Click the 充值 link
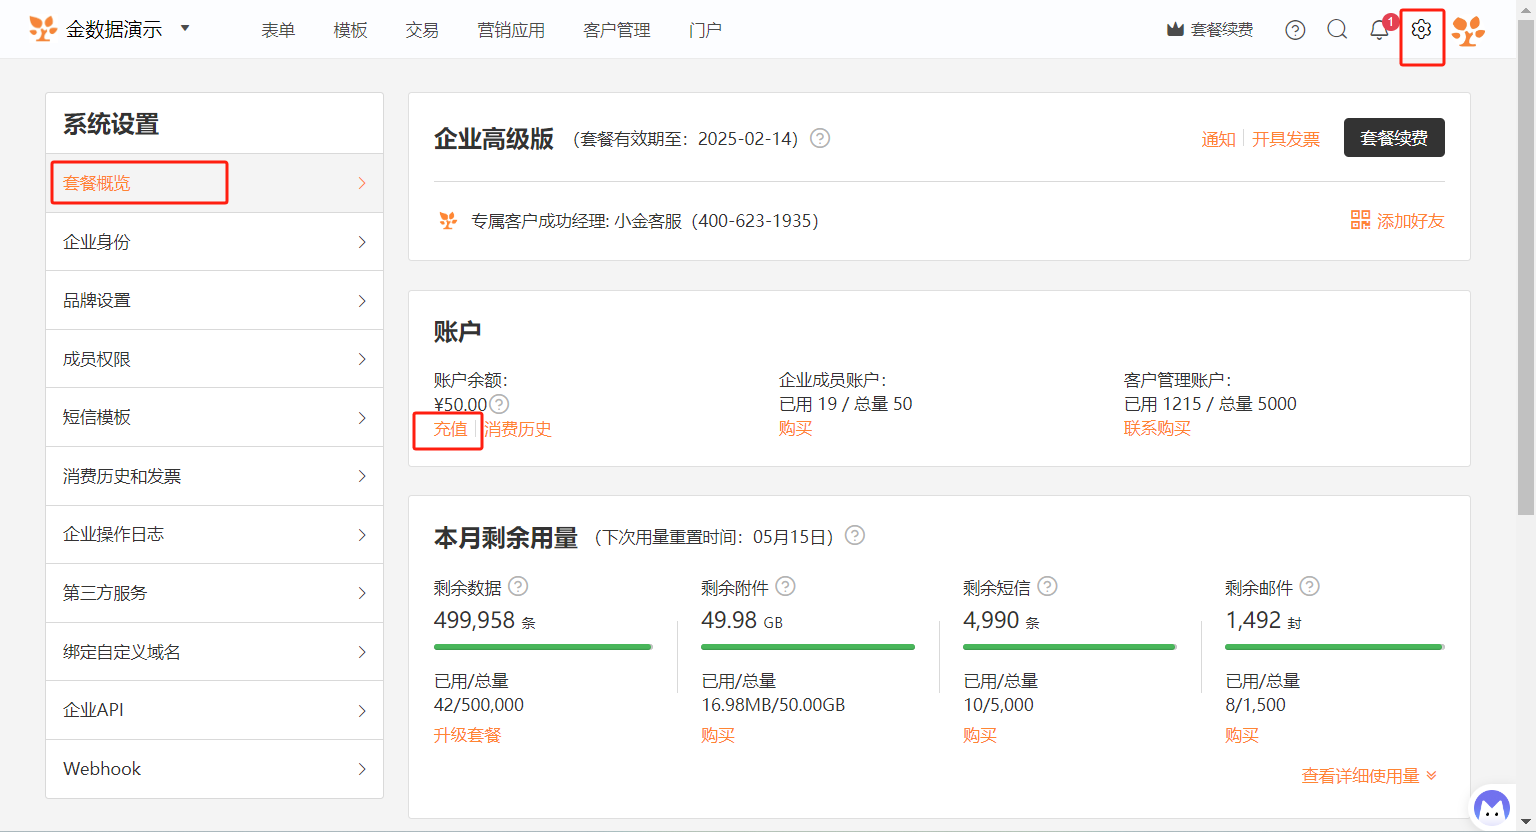The height and width of the screenshot is (832, 1536). pos(450,429)
